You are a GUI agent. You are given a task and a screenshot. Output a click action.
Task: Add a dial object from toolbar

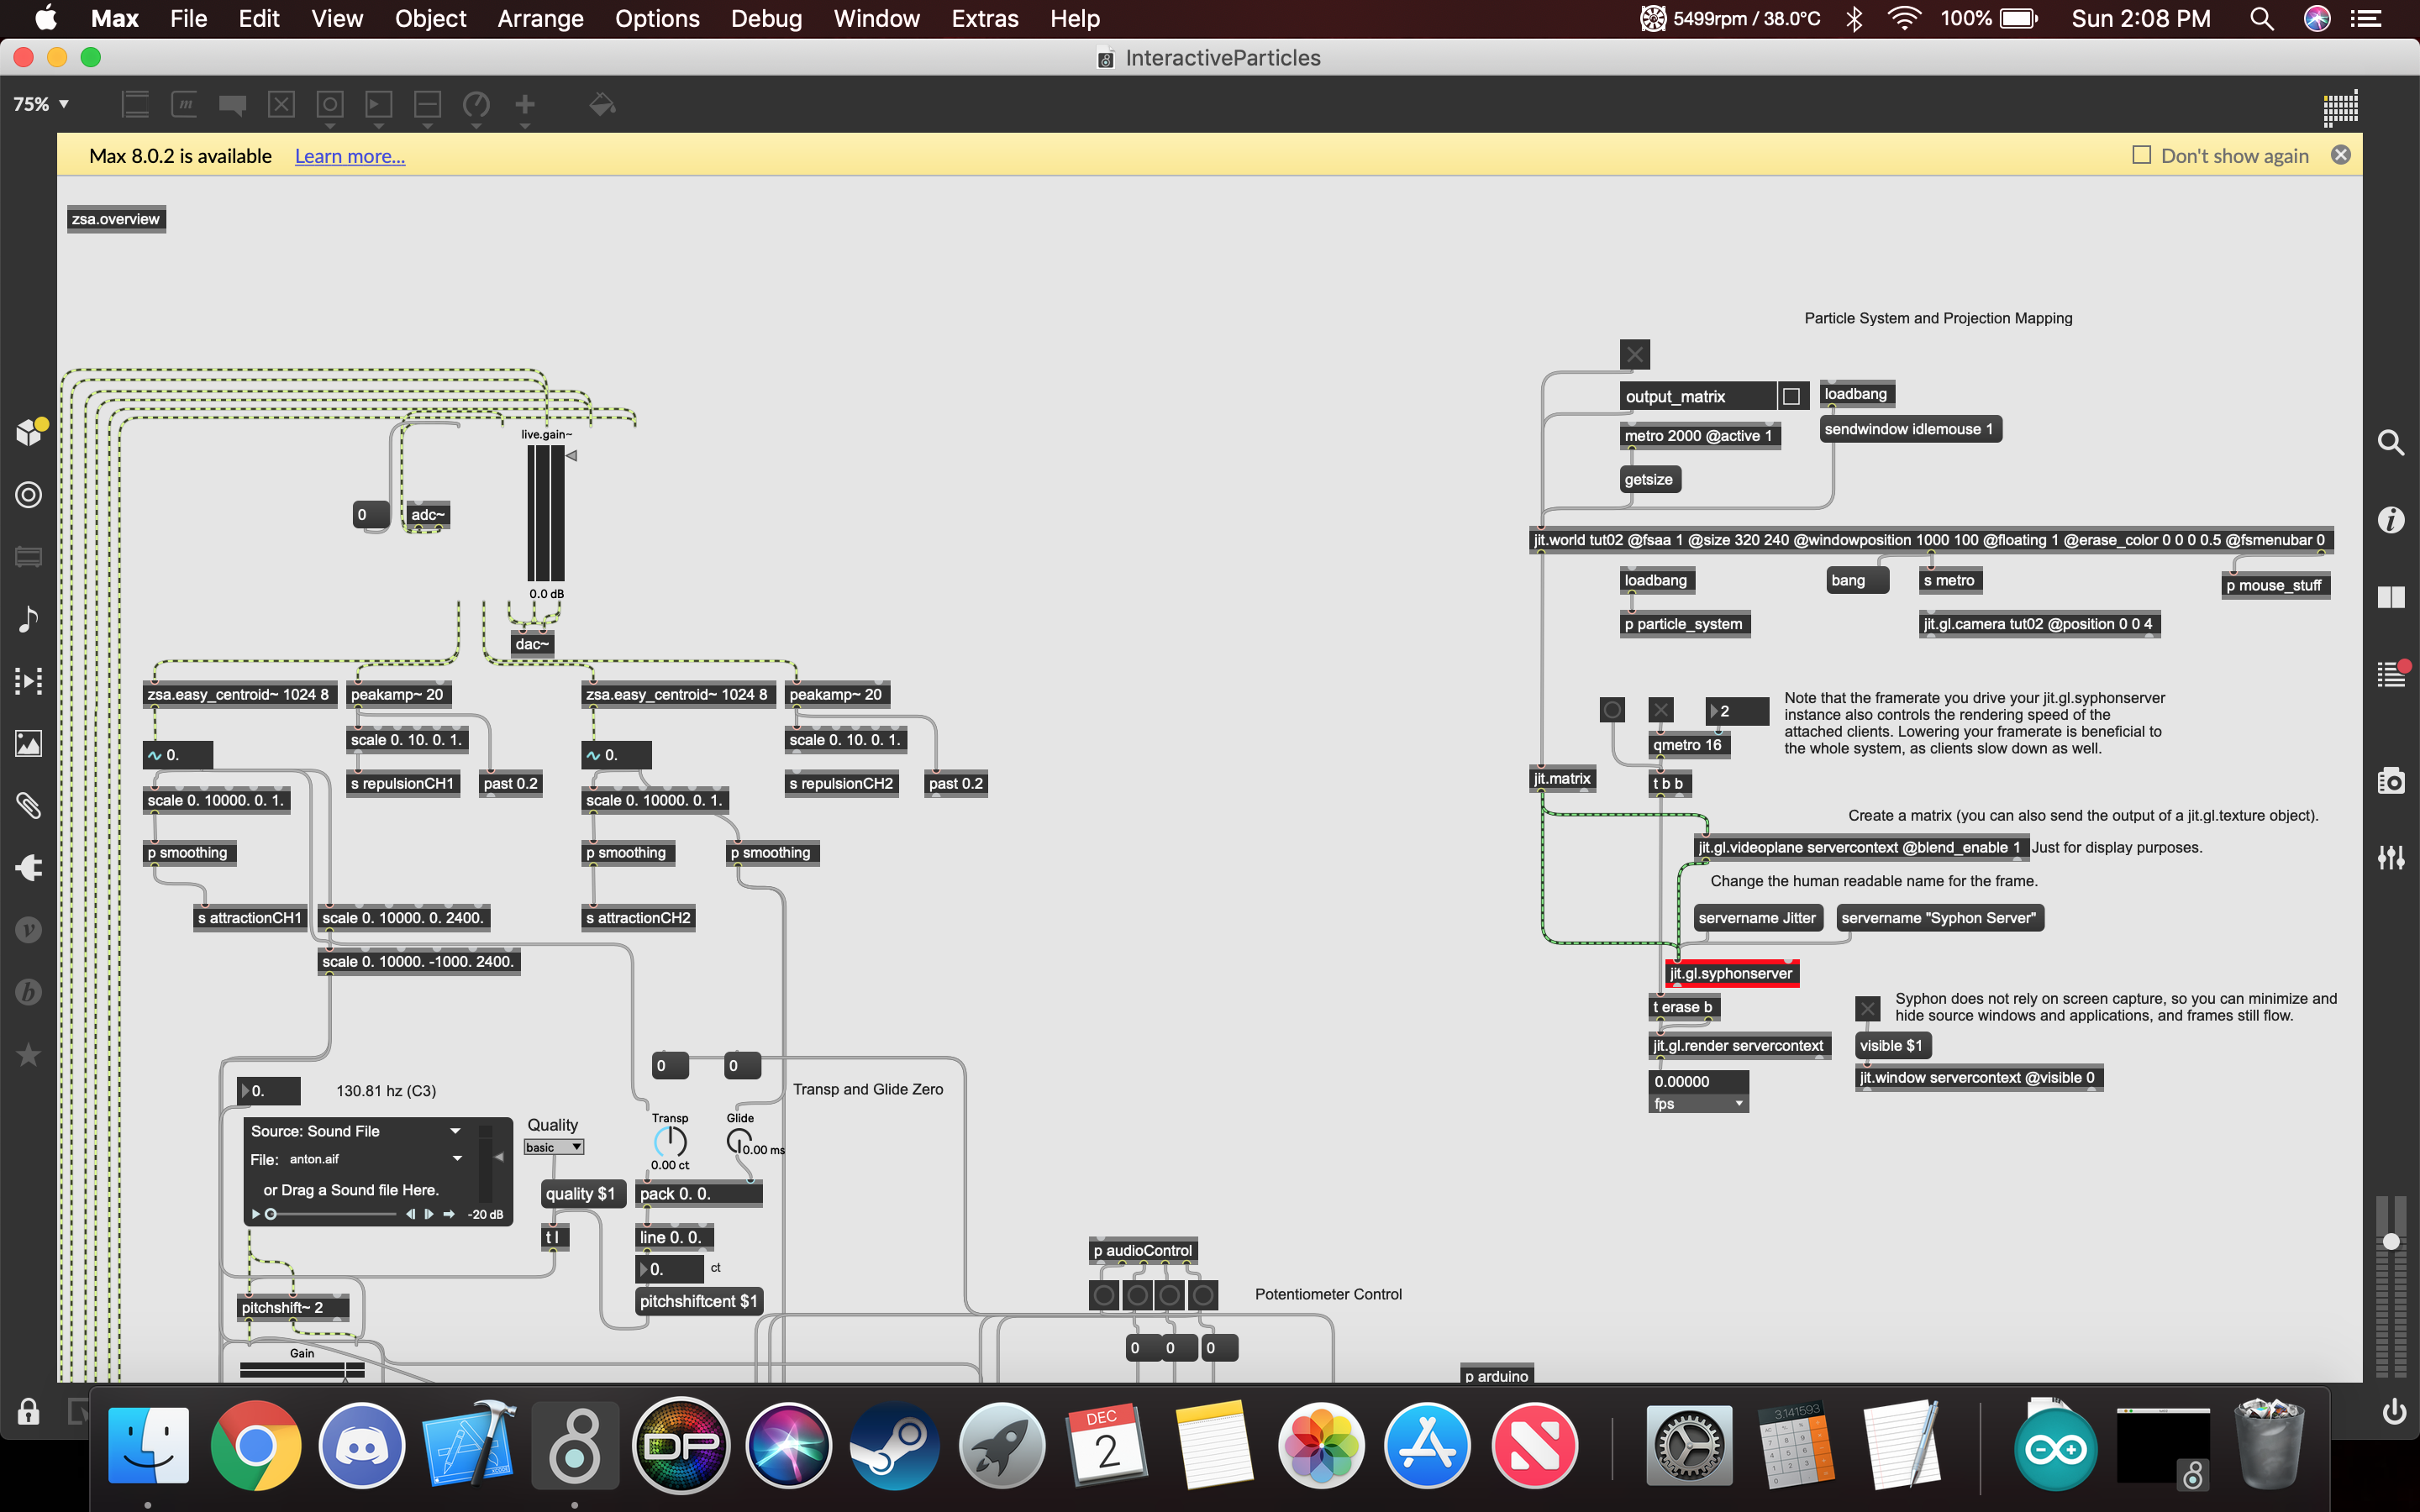click(476, 104)
